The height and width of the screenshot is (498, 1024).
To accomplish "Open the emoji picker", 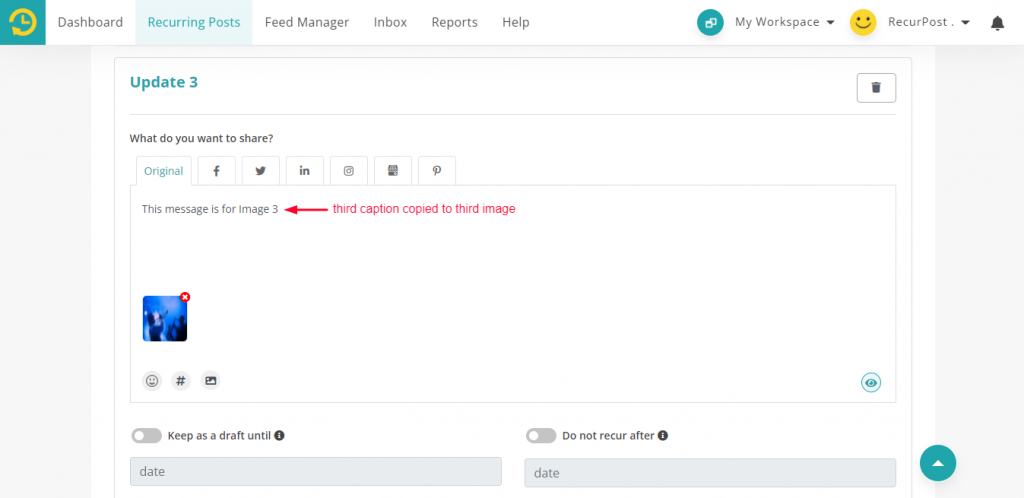I will [152, 381].
